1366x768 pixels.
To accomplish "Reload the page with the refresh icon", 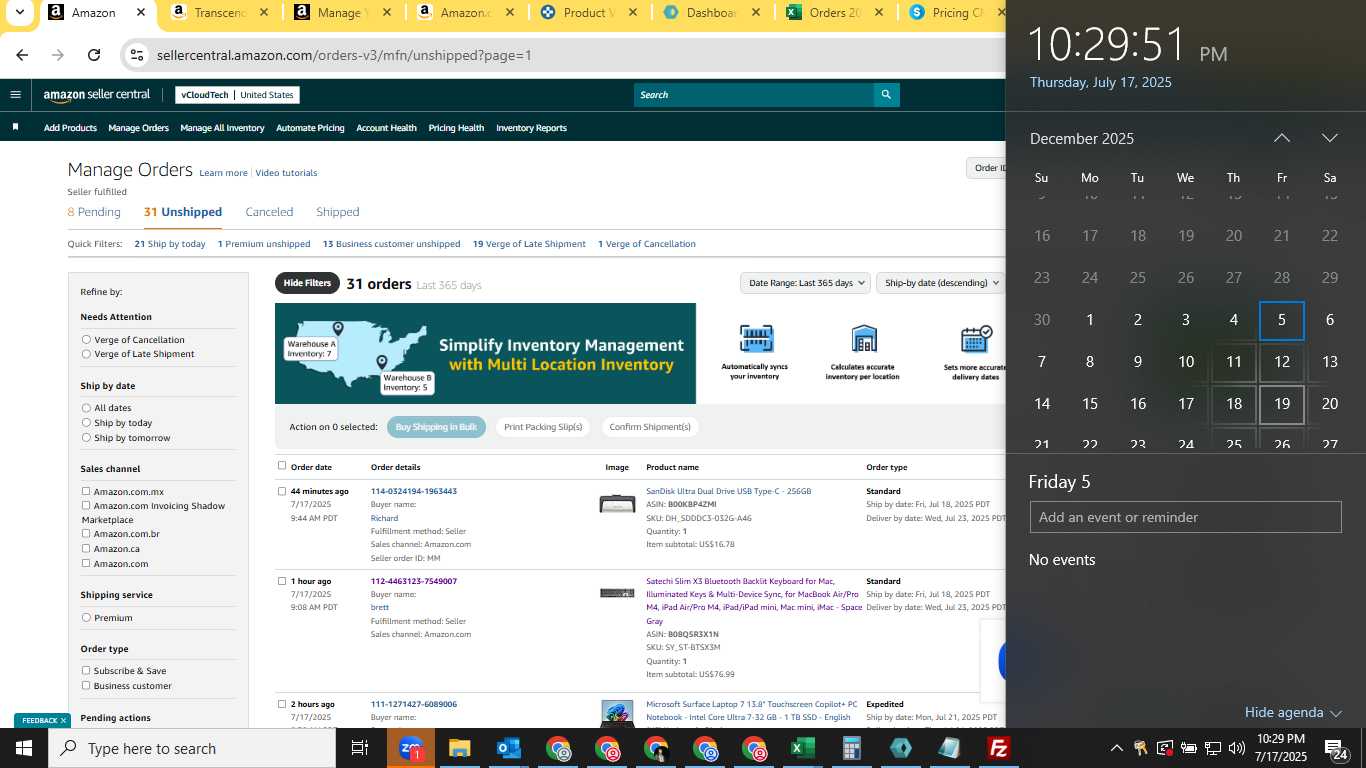I will click(94, 55).
